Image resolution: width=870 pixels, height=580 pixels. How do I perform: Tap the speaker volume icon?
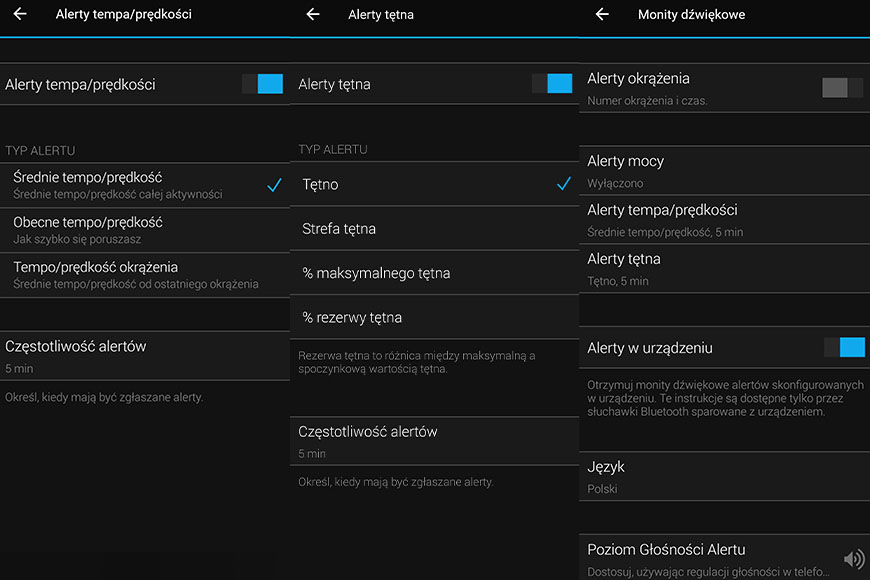(x=854, y=558)
